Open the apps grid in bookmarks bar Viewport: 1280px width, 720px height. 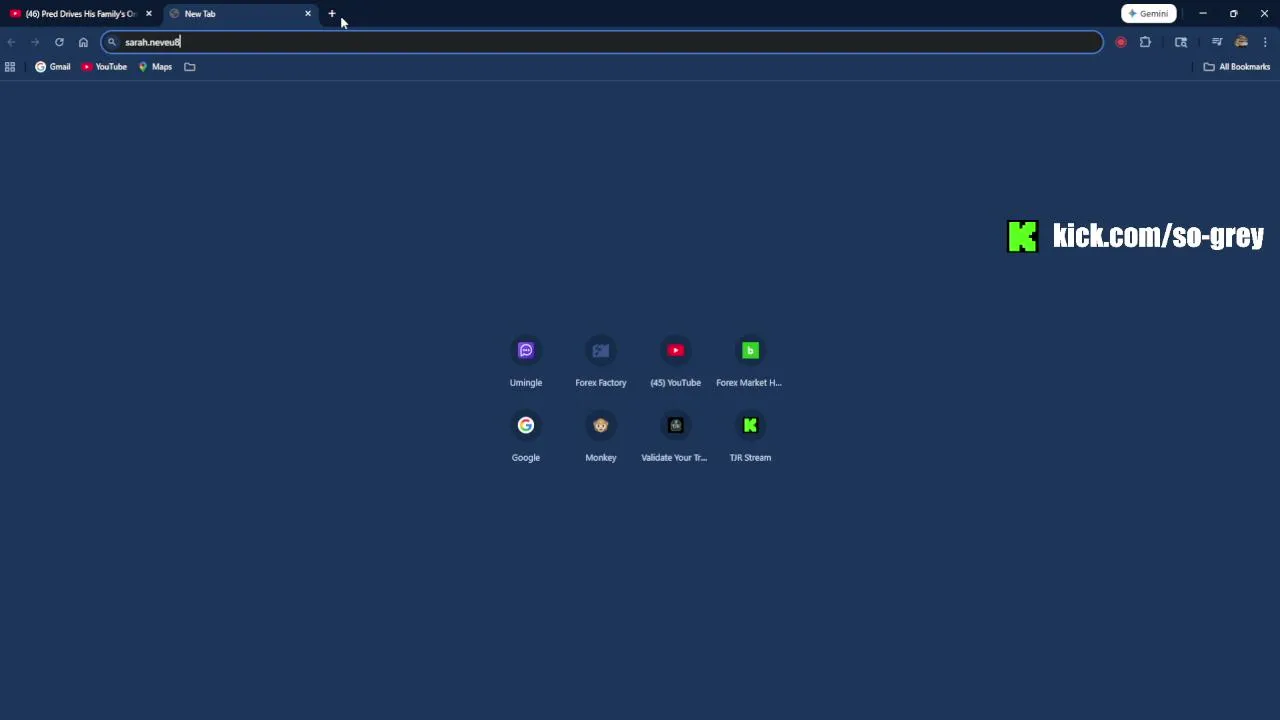pos(10,67)
